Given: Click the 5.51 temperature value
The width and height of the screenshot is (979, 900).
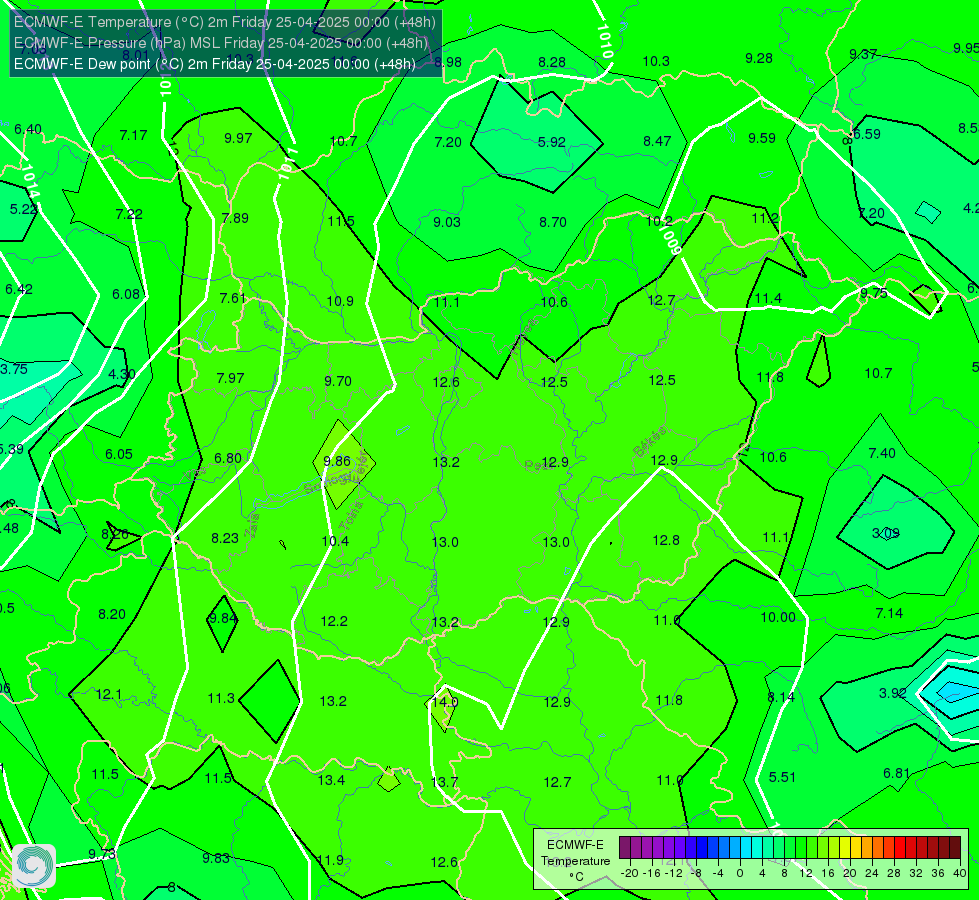Looking at the screenshot, I should [x=782, y=777].
